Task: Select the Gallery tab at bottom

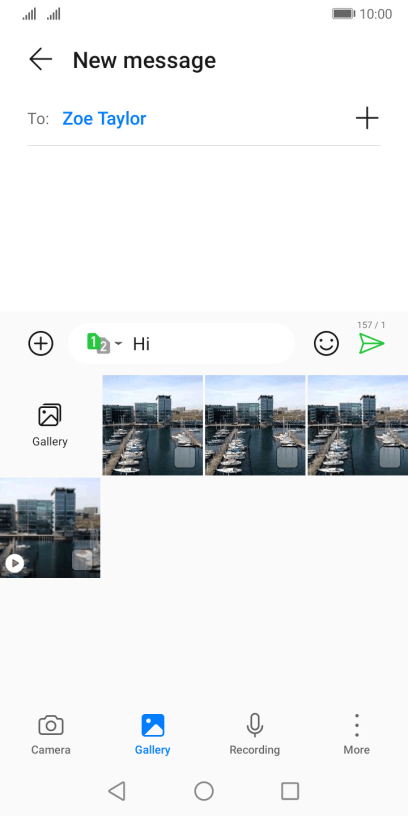Action: (x=152, y=734)
